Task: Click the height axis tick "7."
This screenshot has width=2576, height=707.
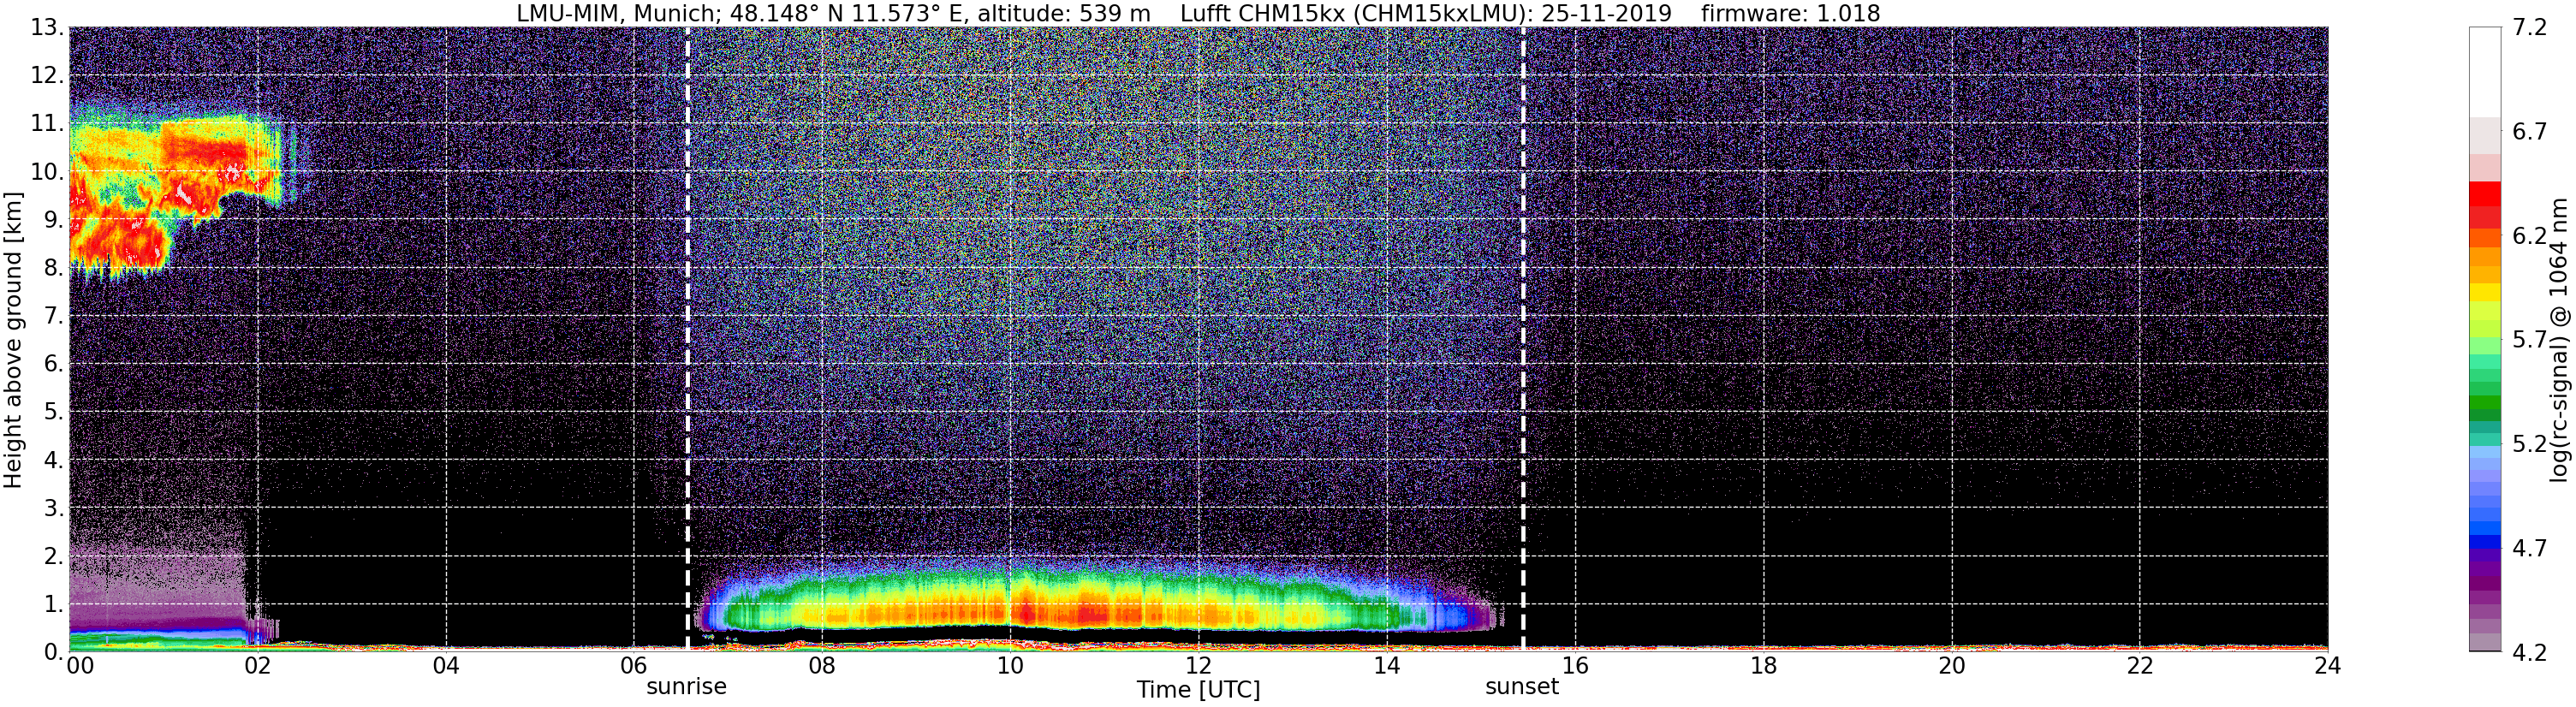Action: 54,316
